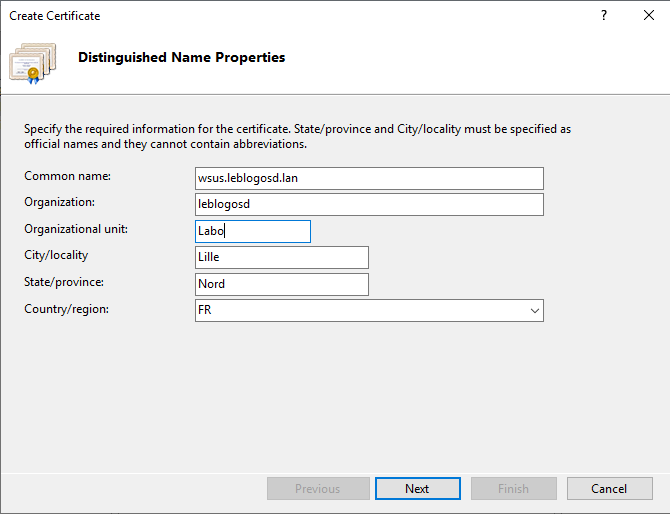The height and width of the screenshot is (514, 670).
Task: Click the City/locality label
Action: (x=56, y=255)
